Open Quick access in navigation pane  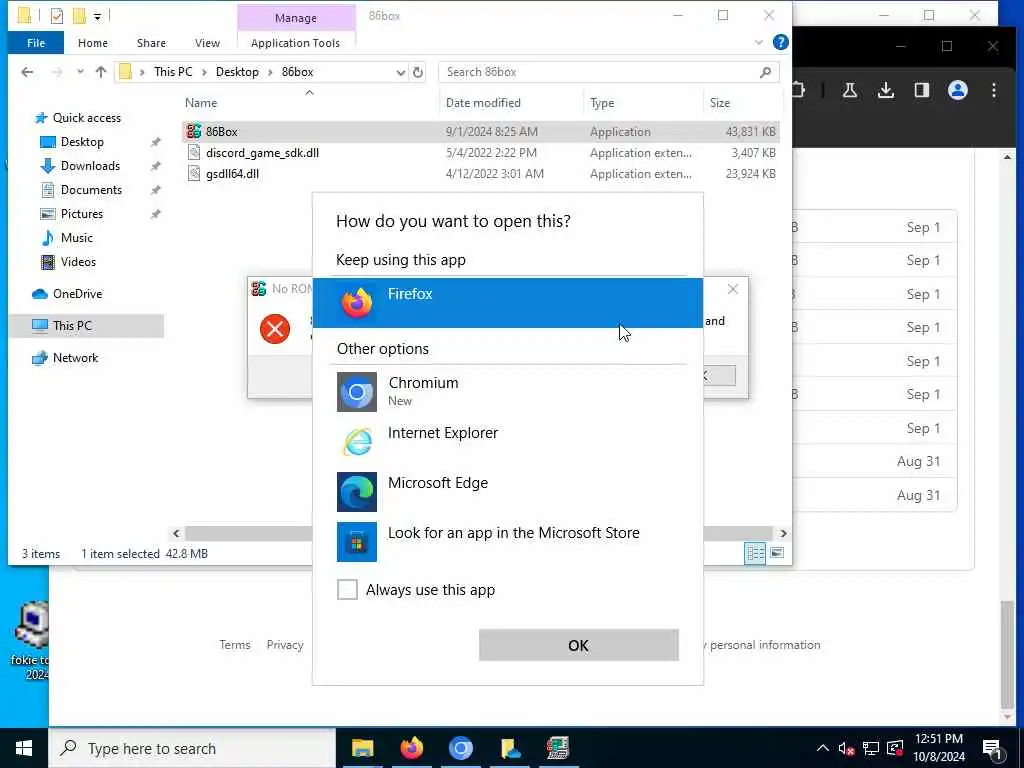(x=86, y=118)
